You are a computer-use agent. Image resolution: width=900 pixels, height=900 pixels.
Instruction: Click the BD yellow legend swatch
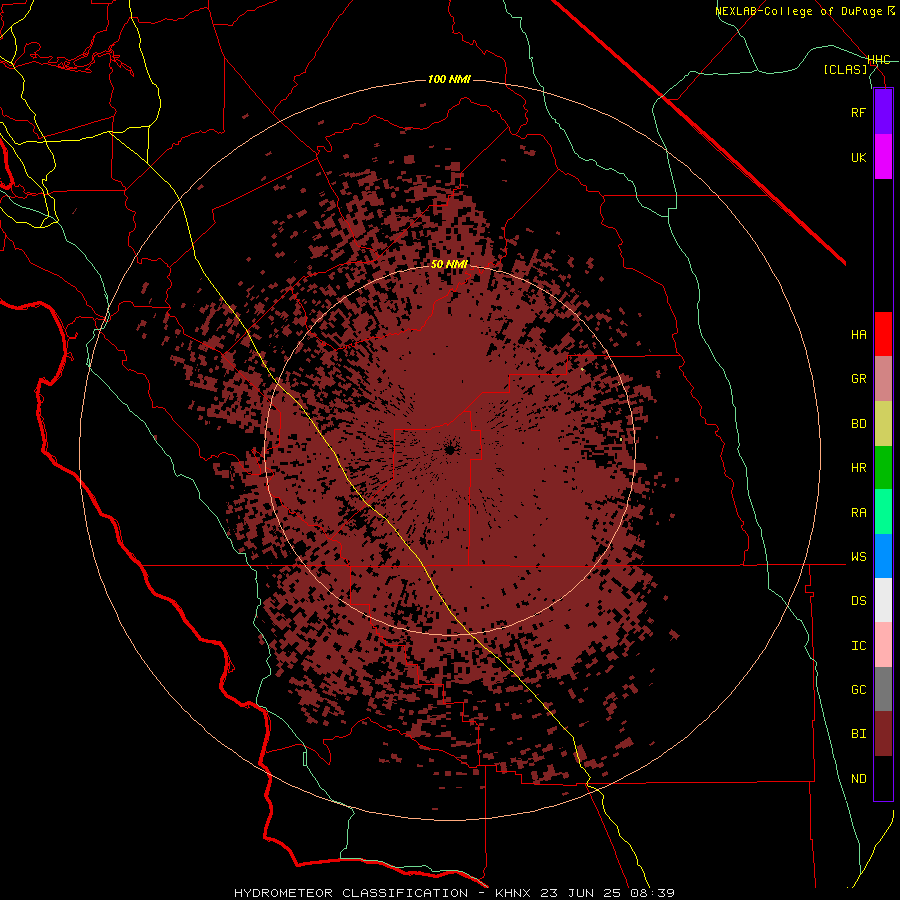883,424
